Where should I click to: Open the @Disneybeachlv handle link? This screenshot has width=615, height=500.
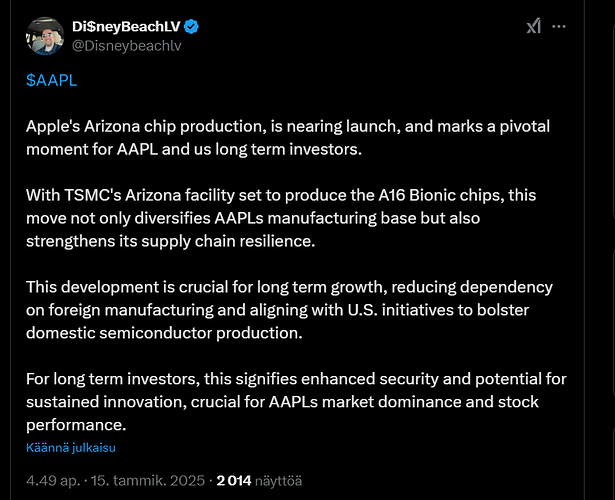click(x=127, y=46)
